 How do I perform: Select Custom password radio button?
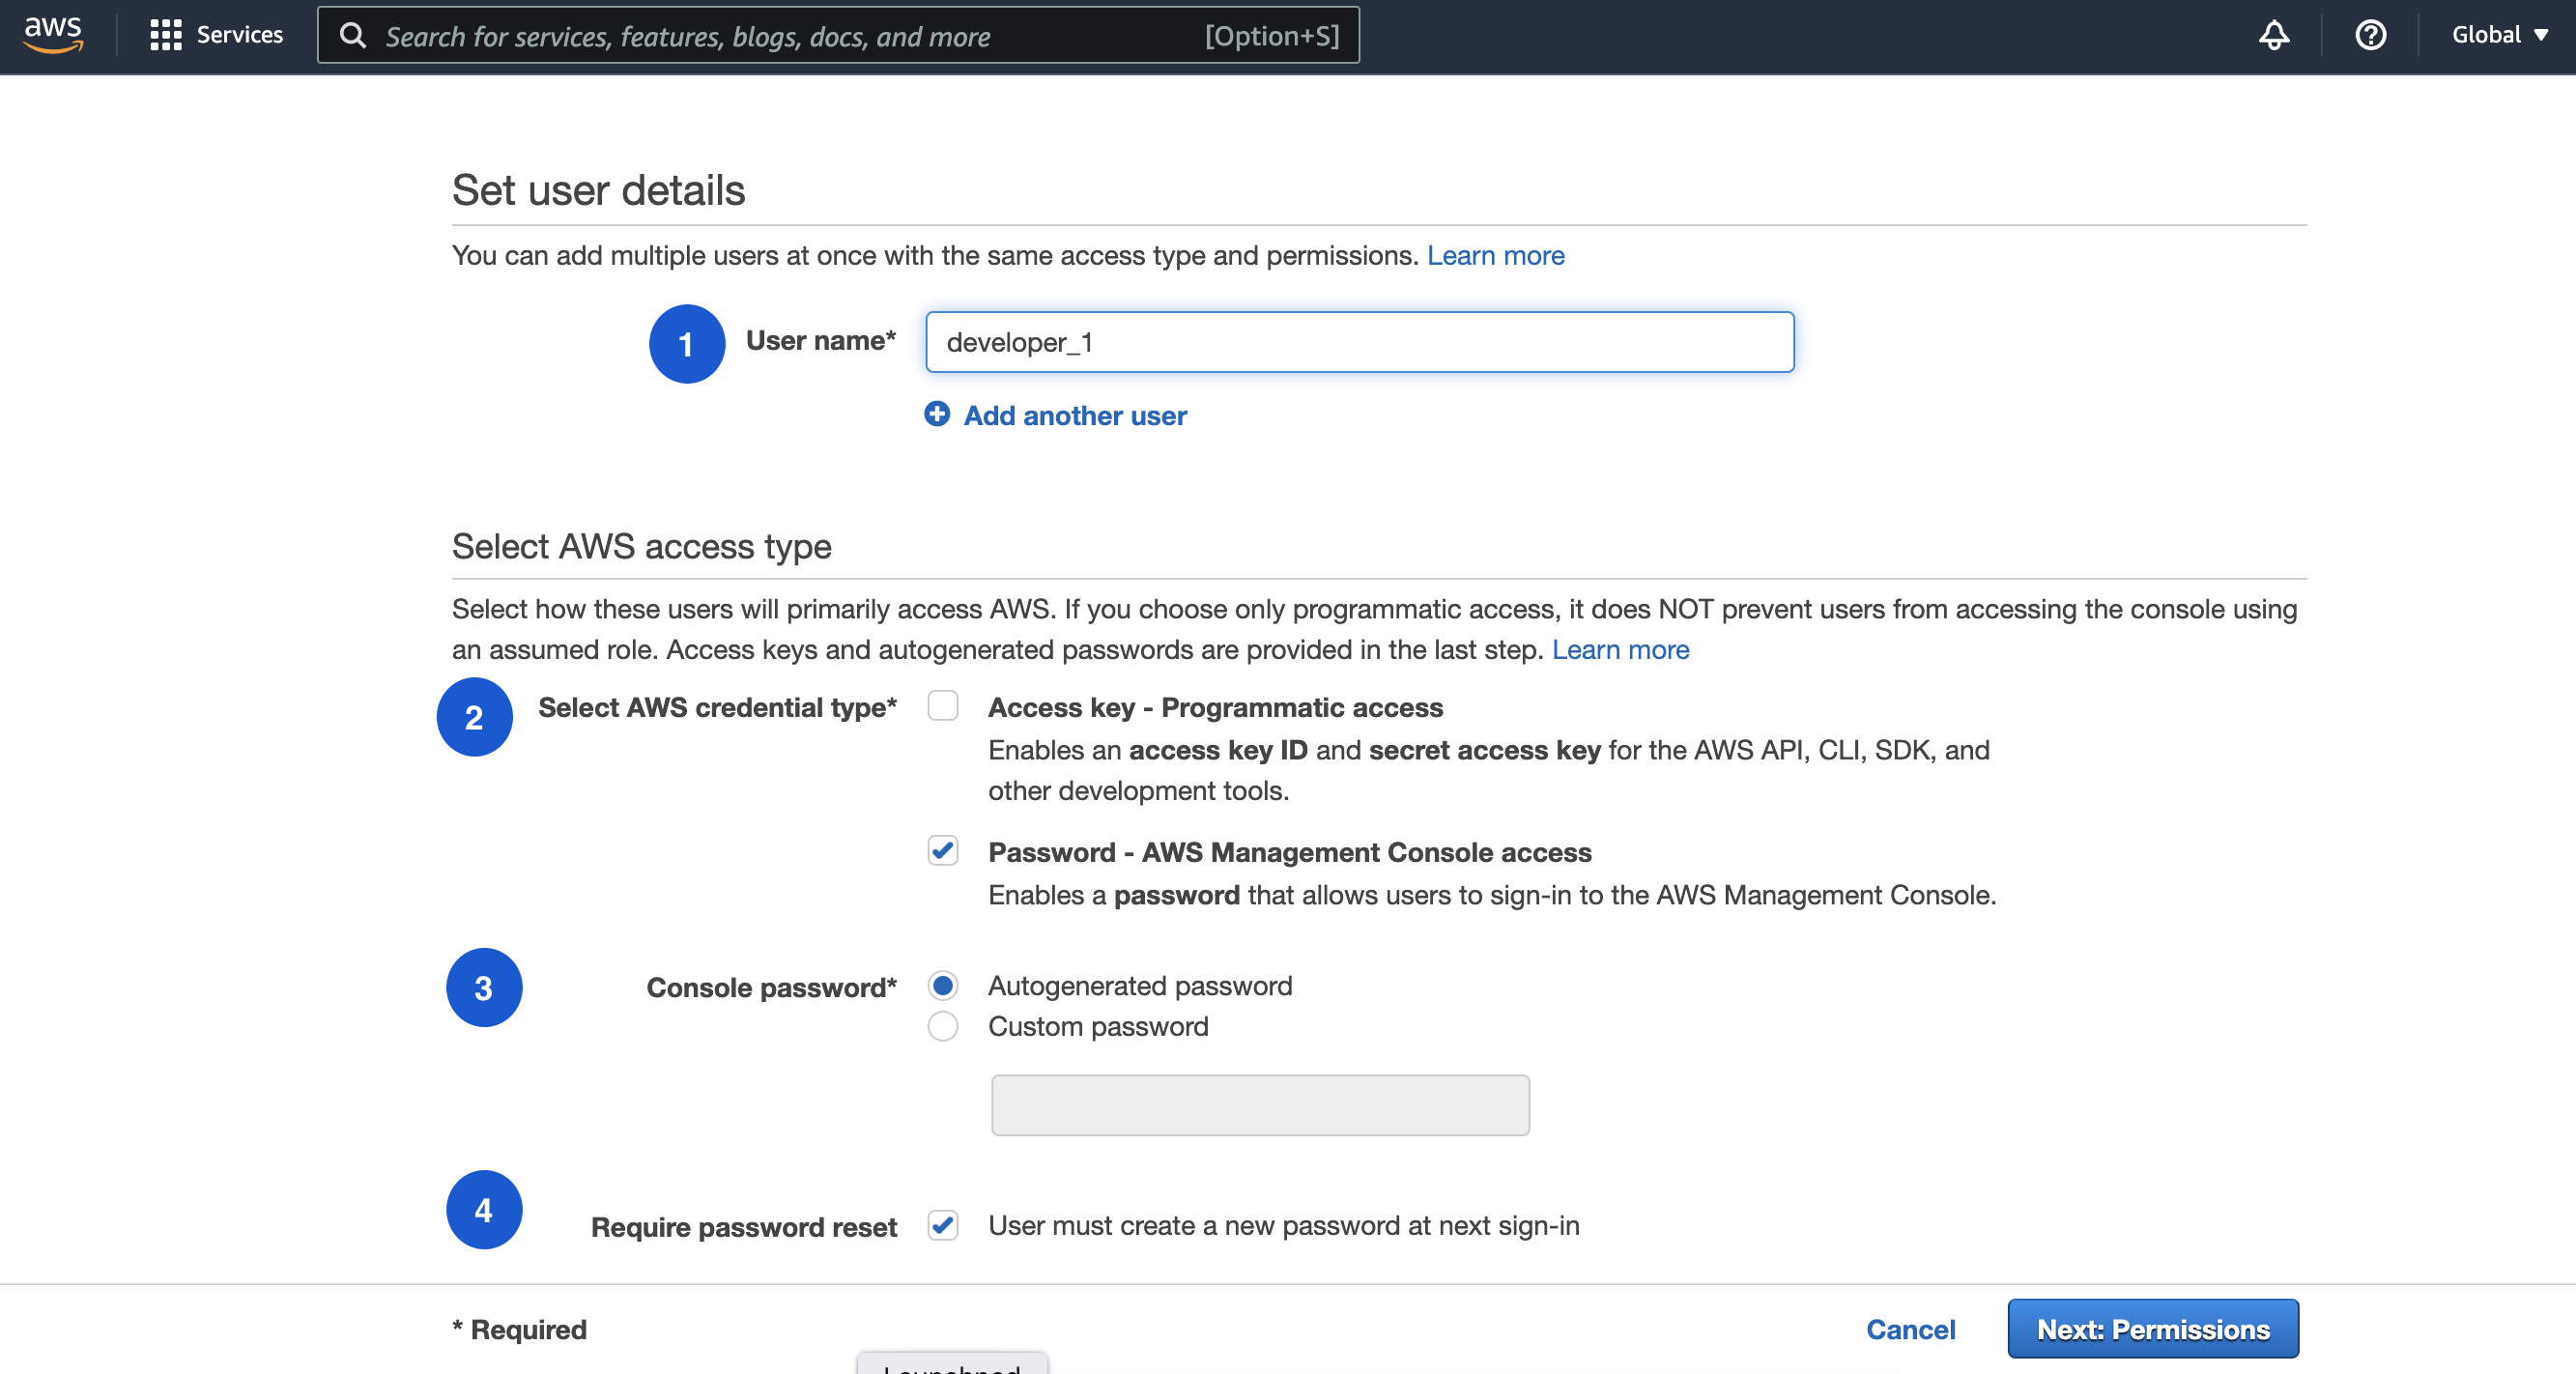click(x=946, y=1026)
